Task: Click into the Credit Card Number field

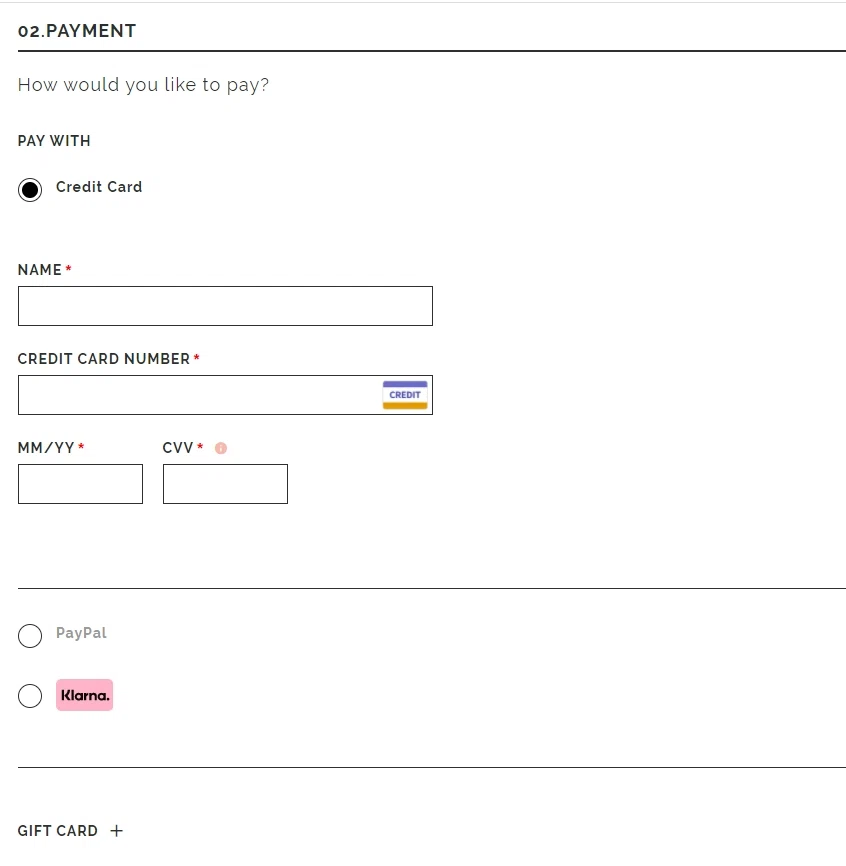Action: click(x=200, y=395)
